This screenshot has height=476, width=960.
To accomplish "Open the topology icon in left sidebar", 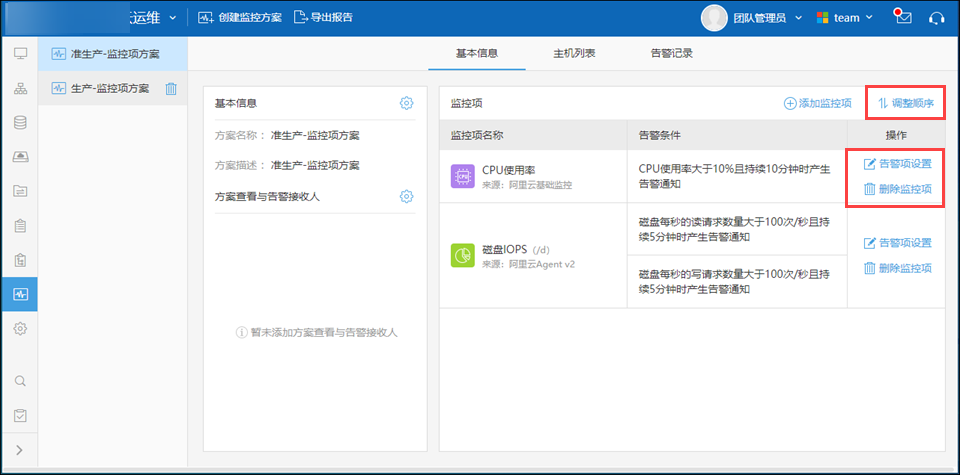I will 20,88.
